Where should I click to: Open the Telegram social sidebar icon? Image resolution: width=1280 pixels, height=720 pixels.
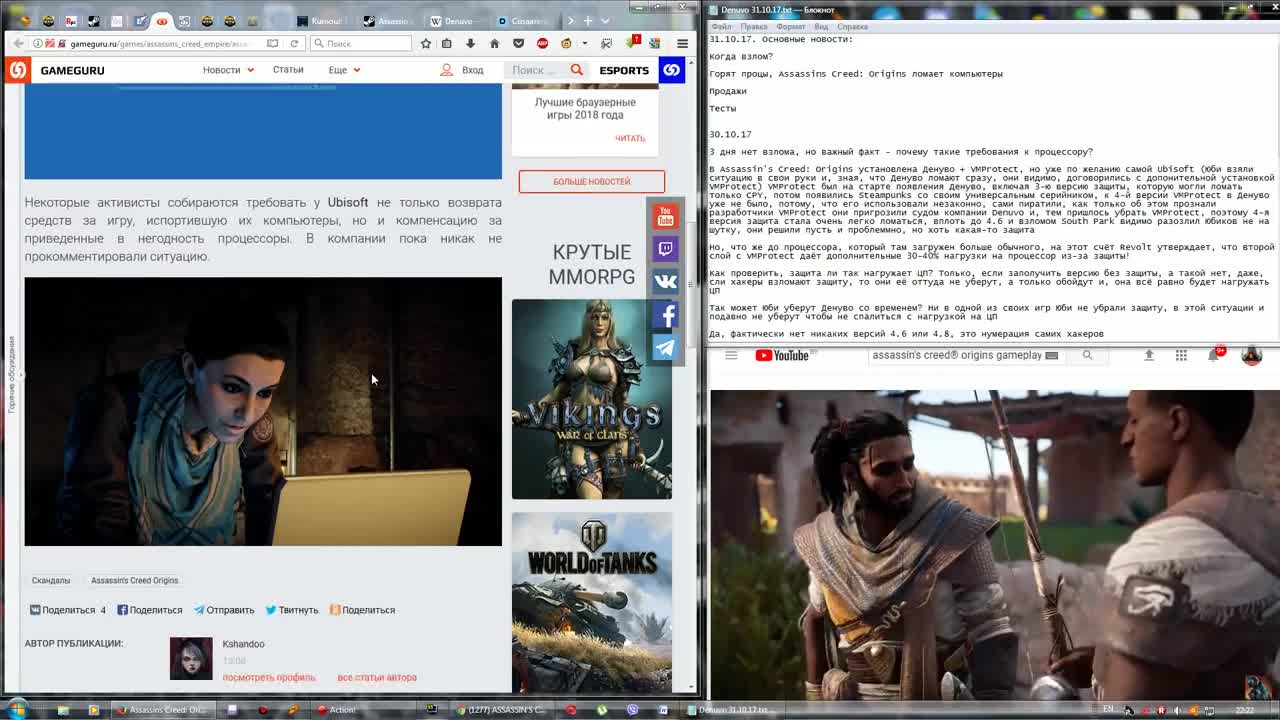point(665,347)
